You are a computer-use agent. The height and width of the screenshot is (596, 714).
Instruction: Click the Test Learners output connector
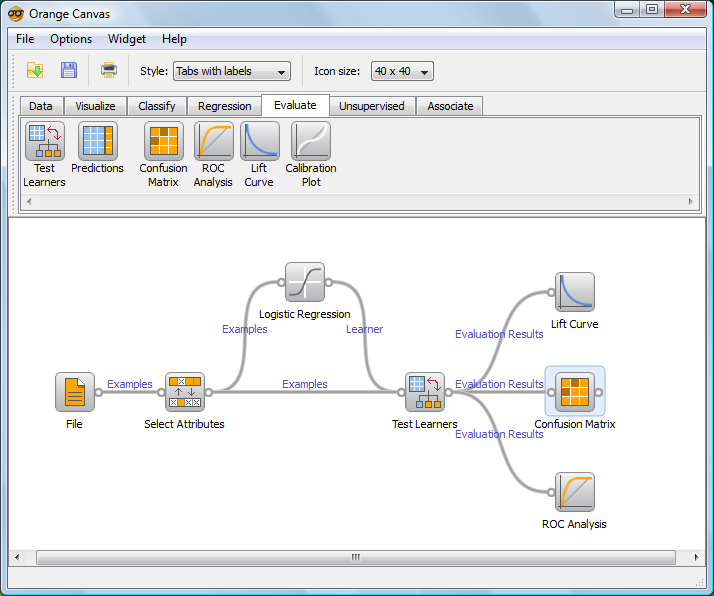(449, 392)
